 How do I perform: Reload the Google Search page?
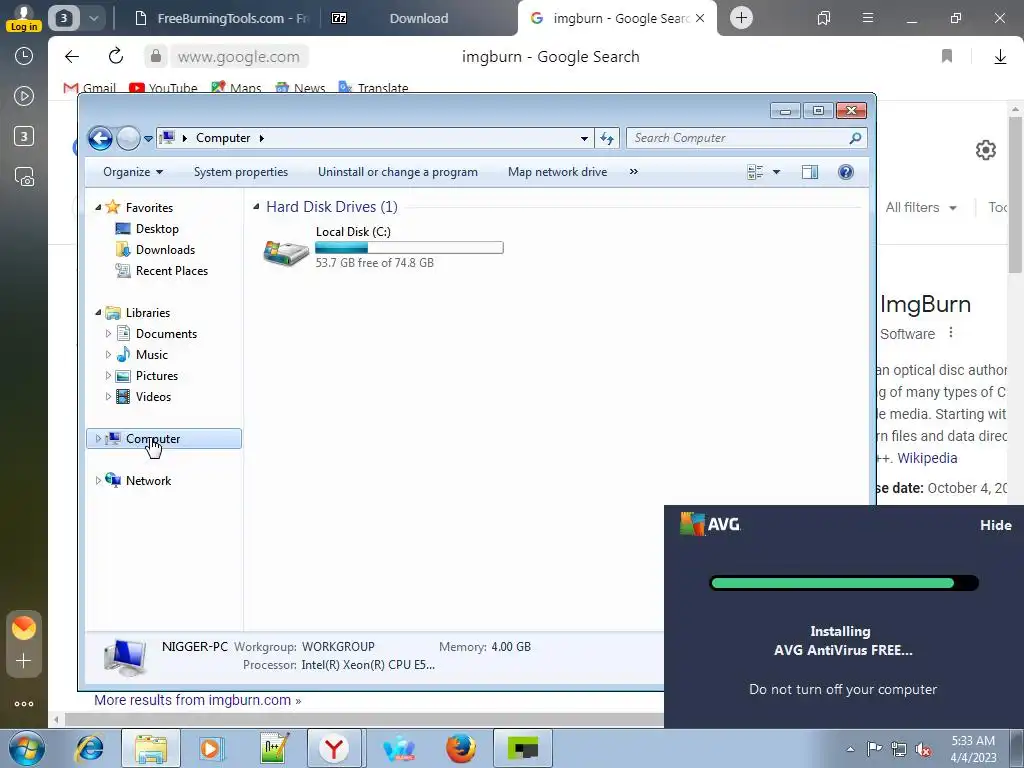[116, 56]
